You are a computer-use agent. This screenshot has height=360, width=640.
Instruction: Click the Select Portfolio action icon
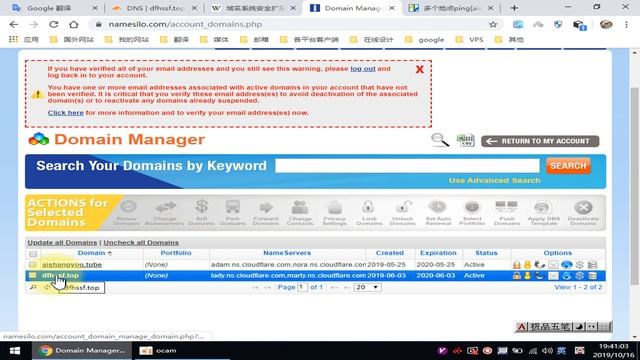pos(472,207)
